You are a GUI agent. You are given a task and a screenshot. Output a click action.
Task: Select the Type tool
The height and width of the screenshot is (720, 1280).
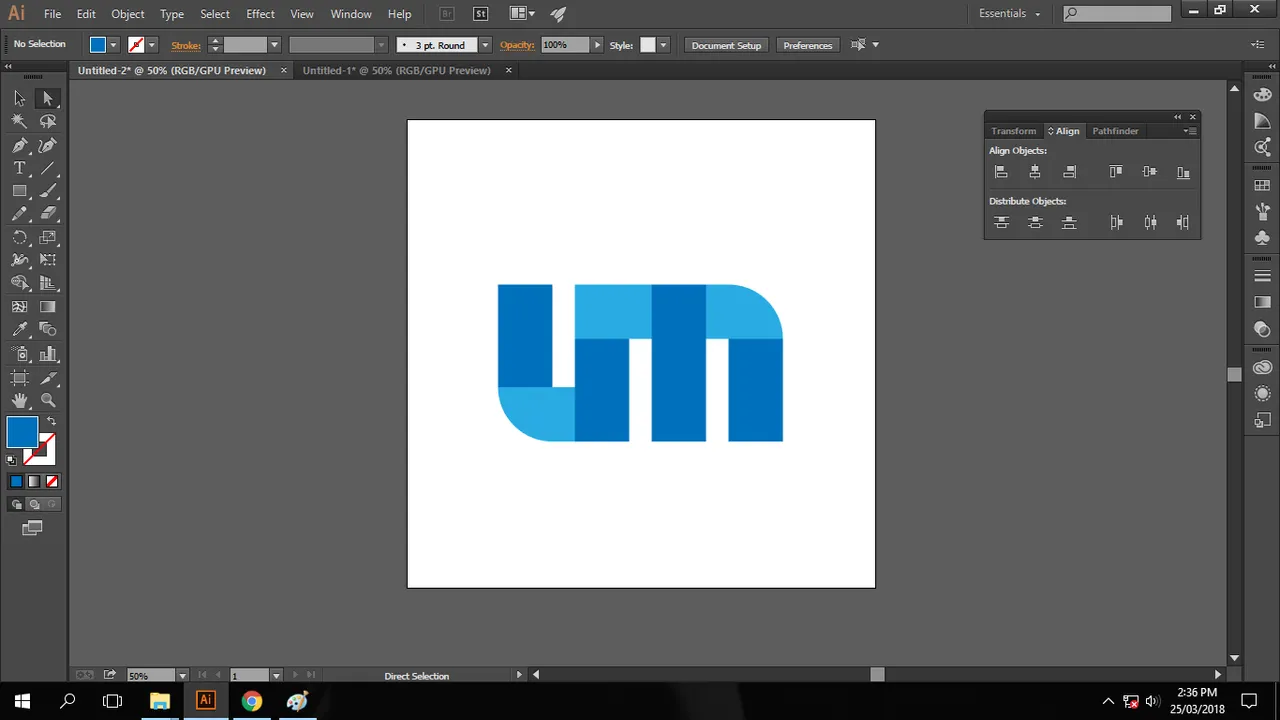tap(19, 168)
